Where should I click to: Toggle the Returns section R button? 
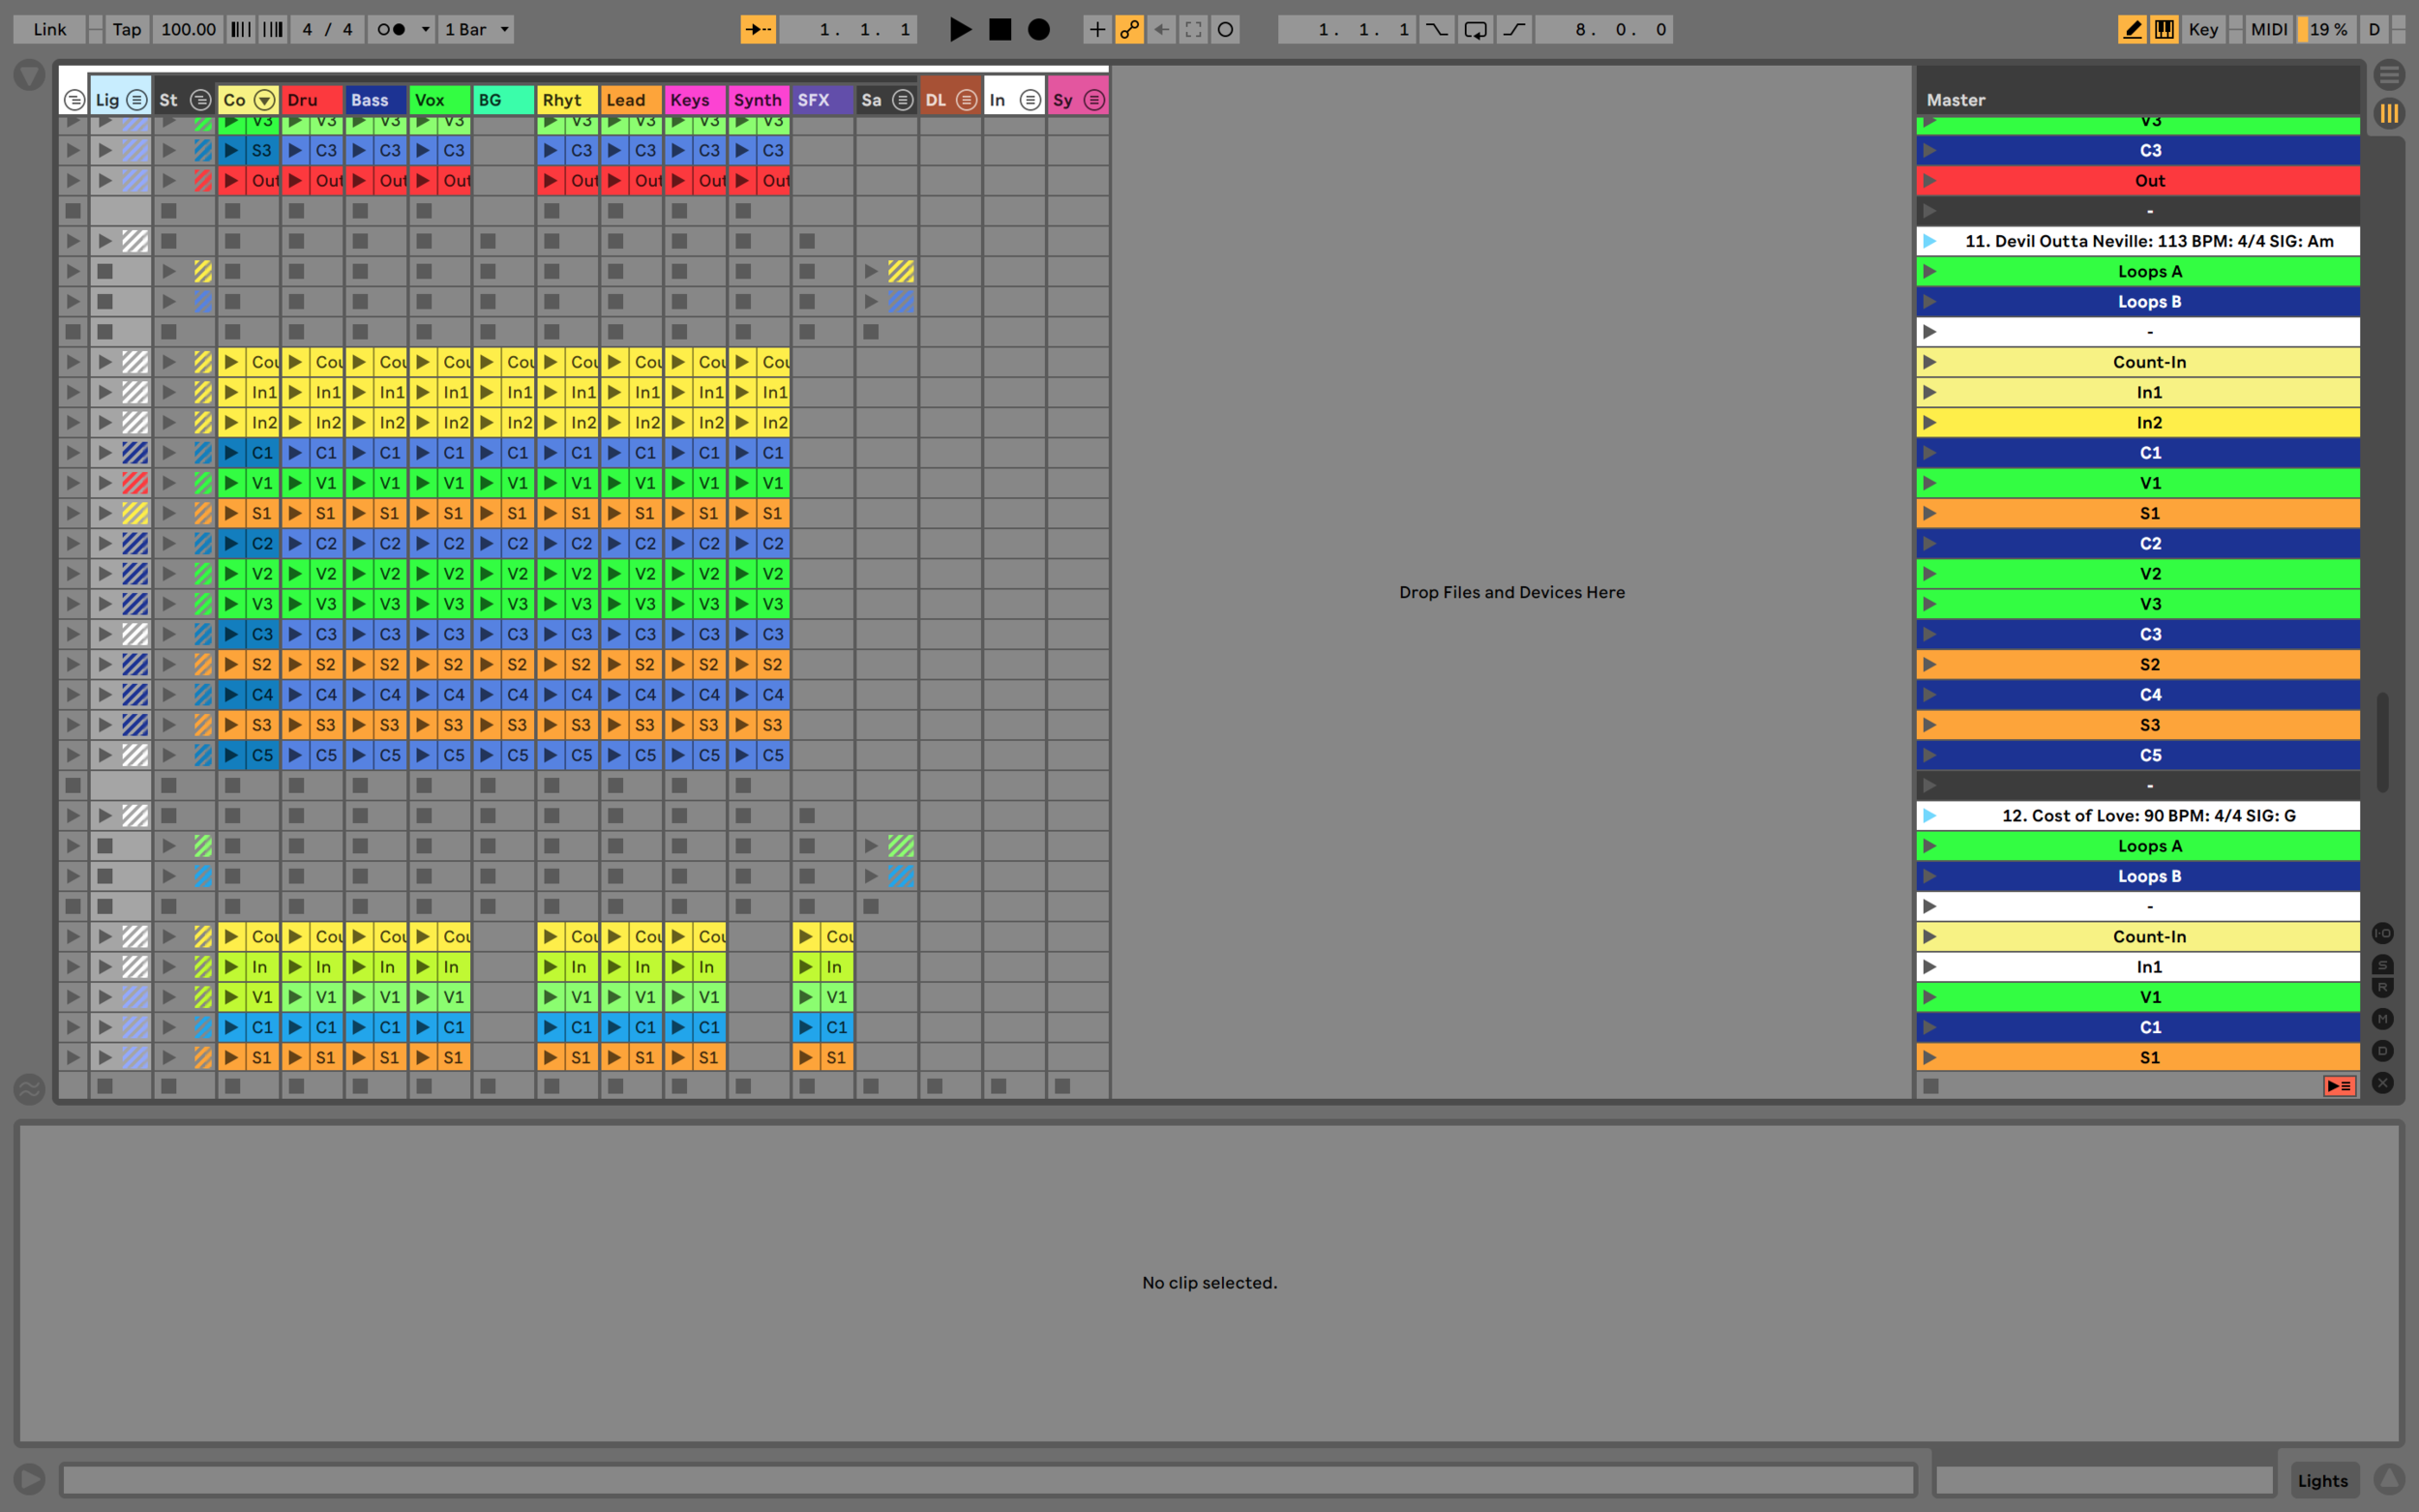(x=2383, y=987)
